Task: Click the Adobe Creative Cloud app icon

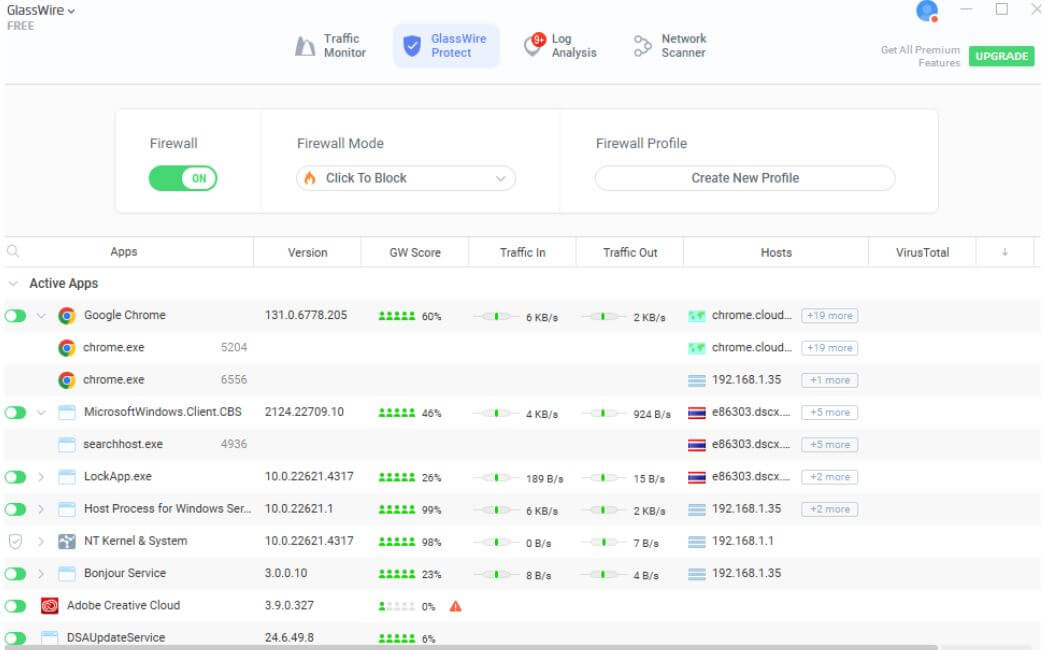Action: pos(49,605)
